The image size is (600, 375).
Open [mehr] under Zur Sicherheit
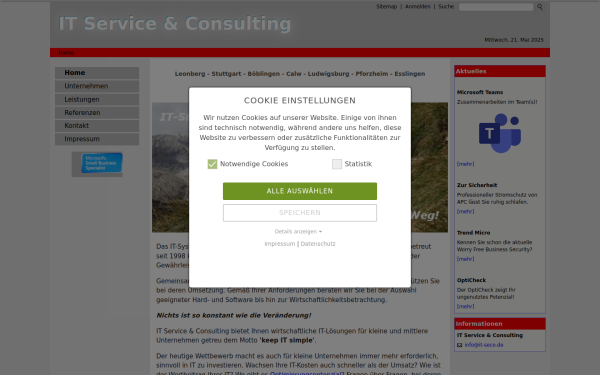(465, 211)
